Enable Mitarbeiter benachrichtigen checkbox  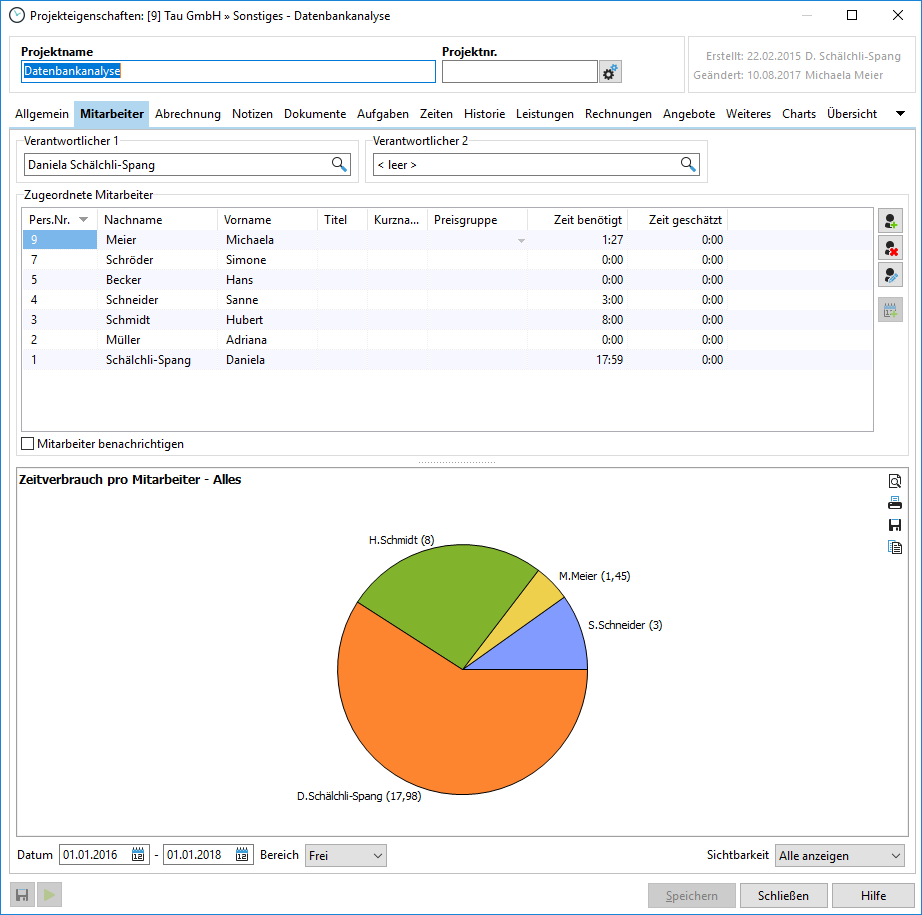28,444
